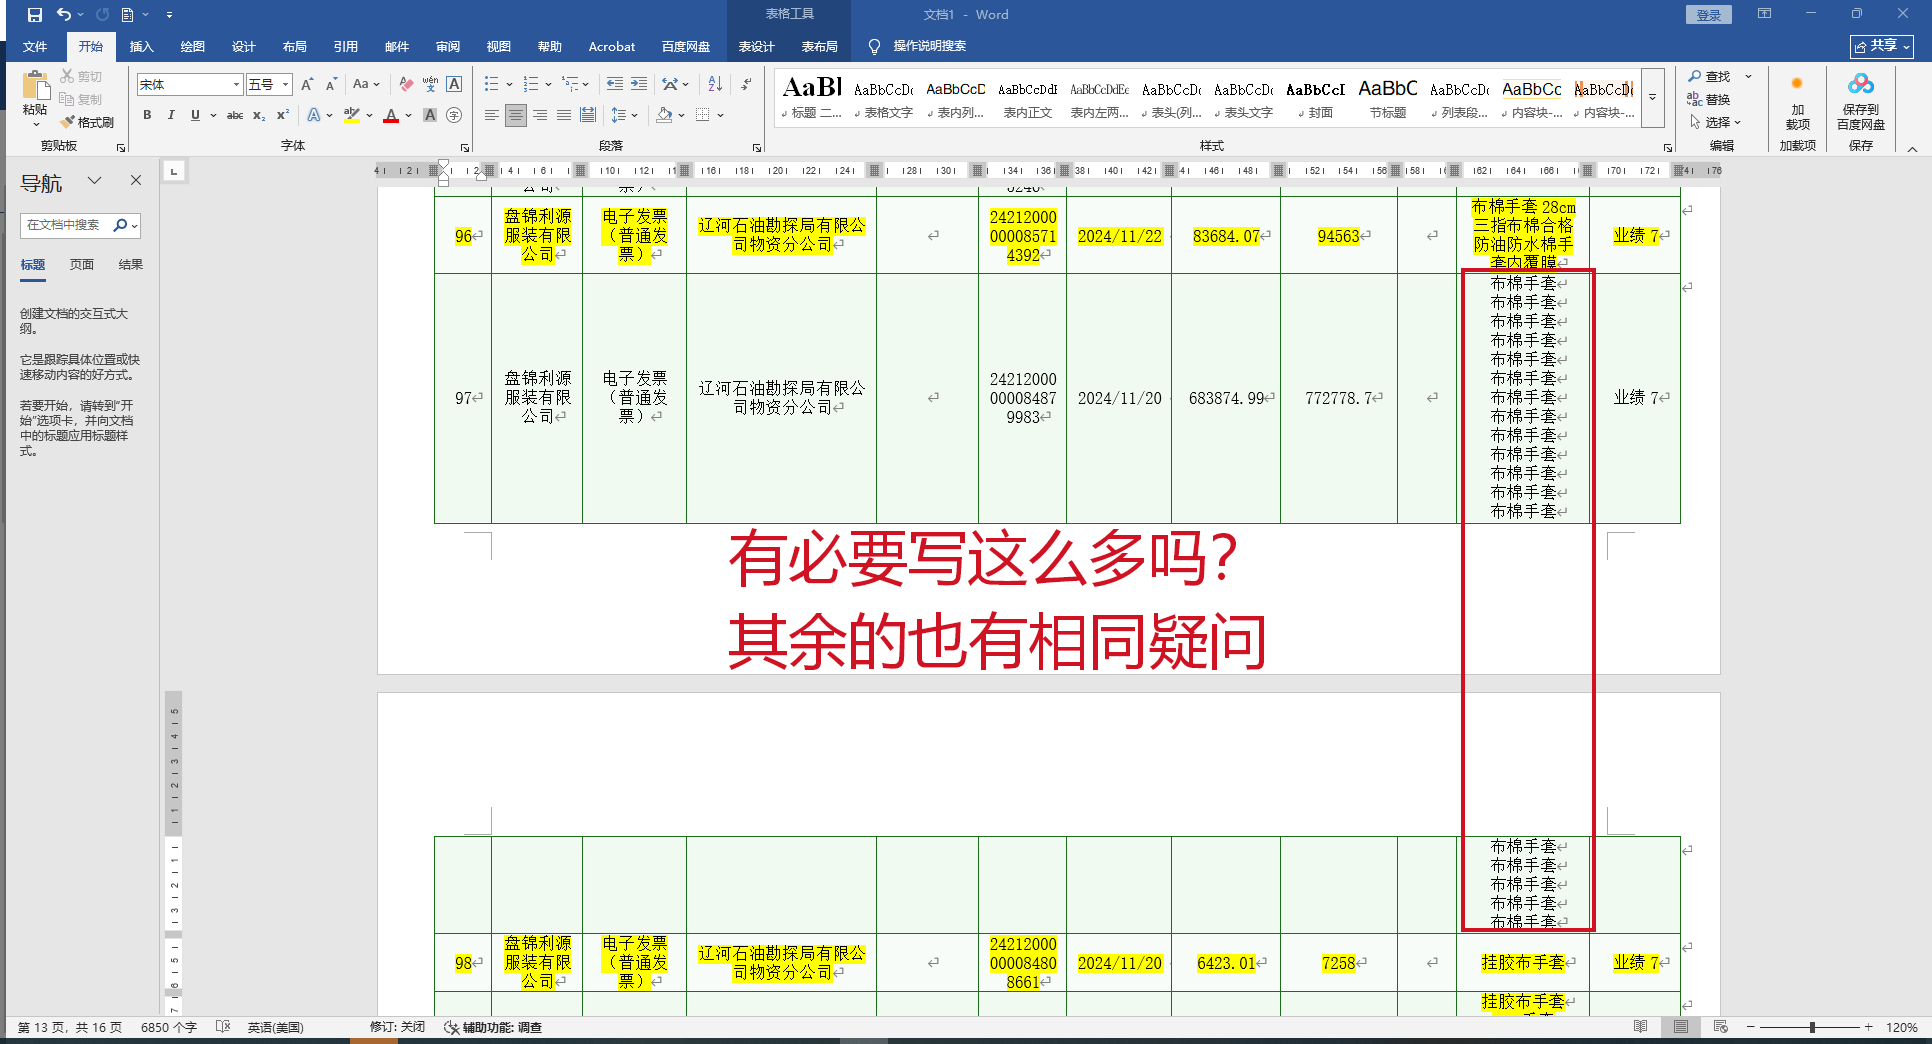This screenshot has height=1044, width=1932.
Task: Click the Cut (剪切) scissors icon
Action: (67, 76)
